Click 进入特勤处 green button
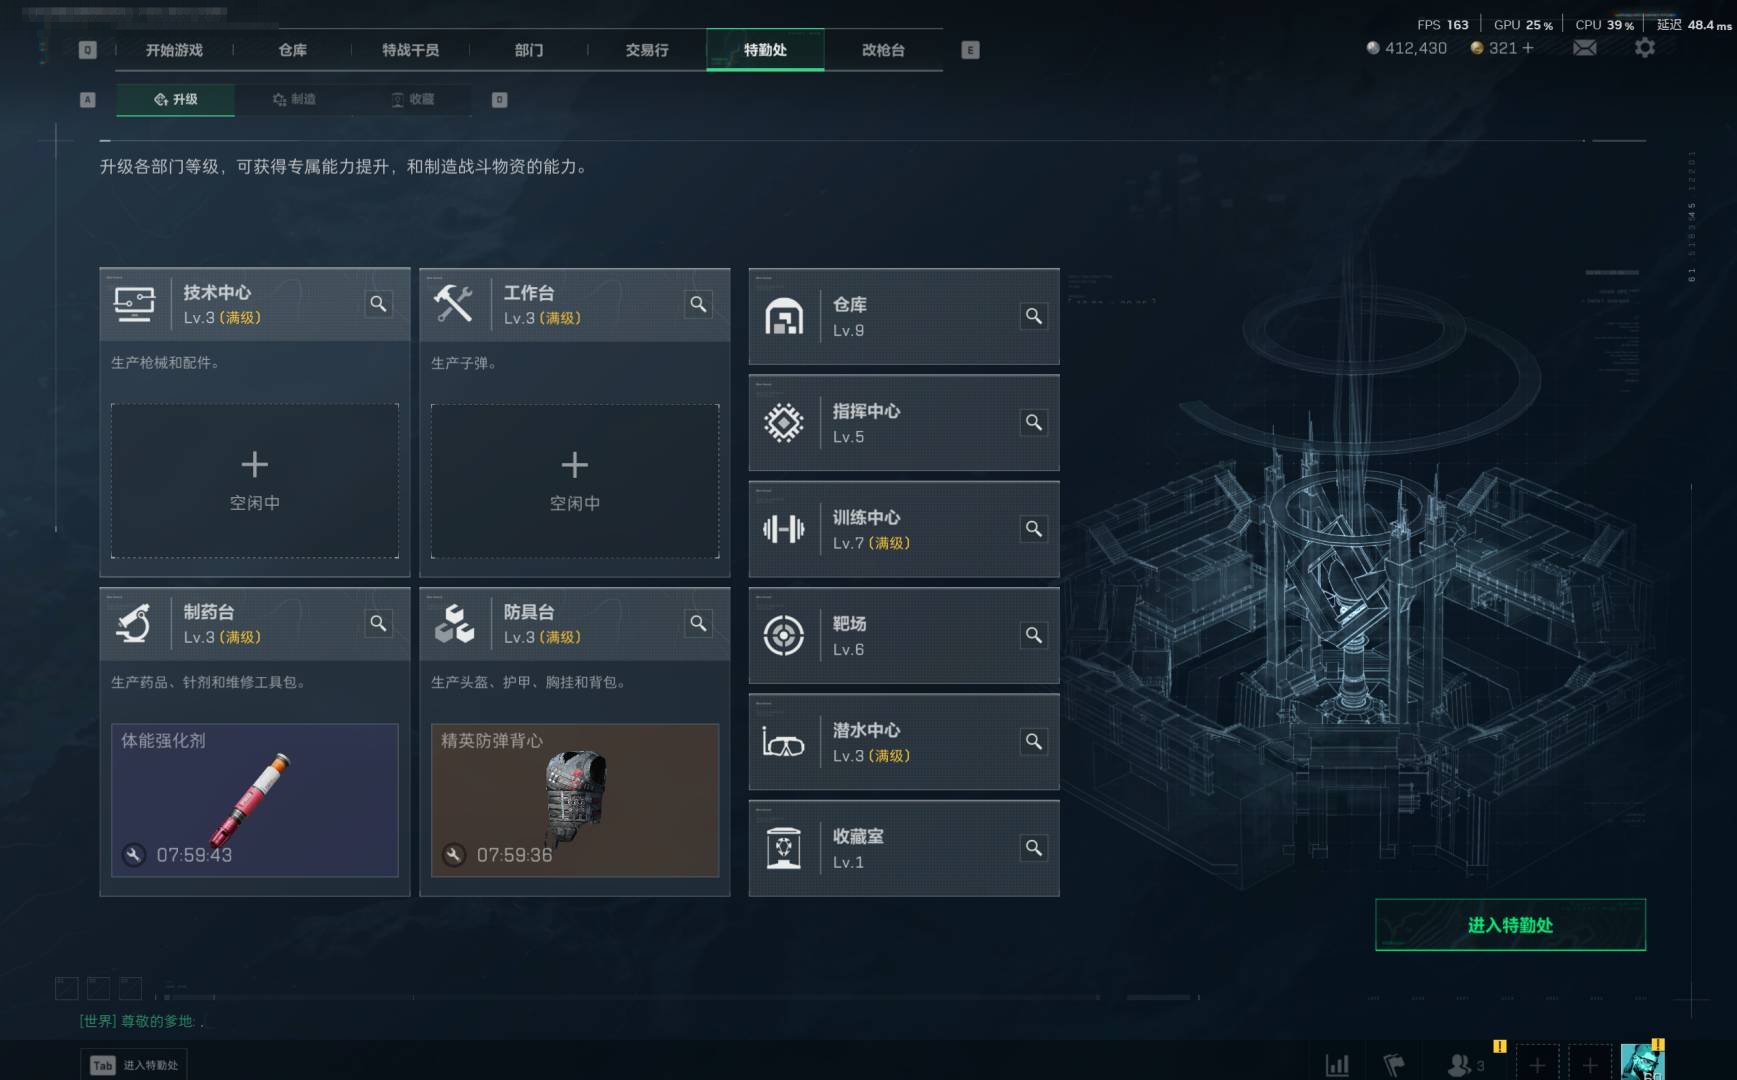1737x1080 pixels. click(x=1510, y=925)
